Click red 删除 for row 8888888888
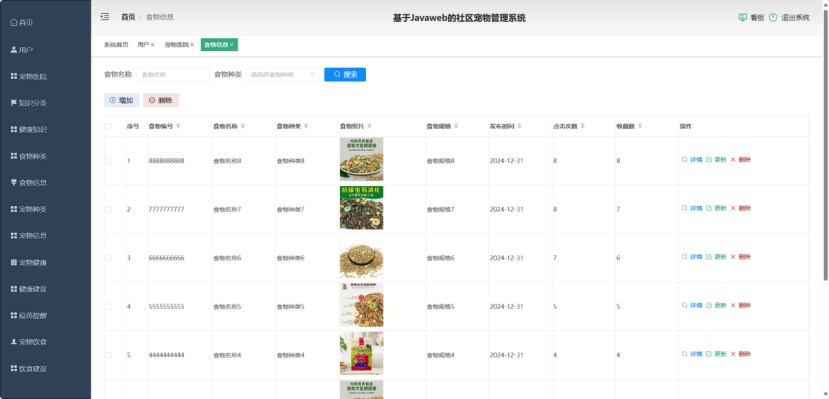 click(x=741, y=160)
